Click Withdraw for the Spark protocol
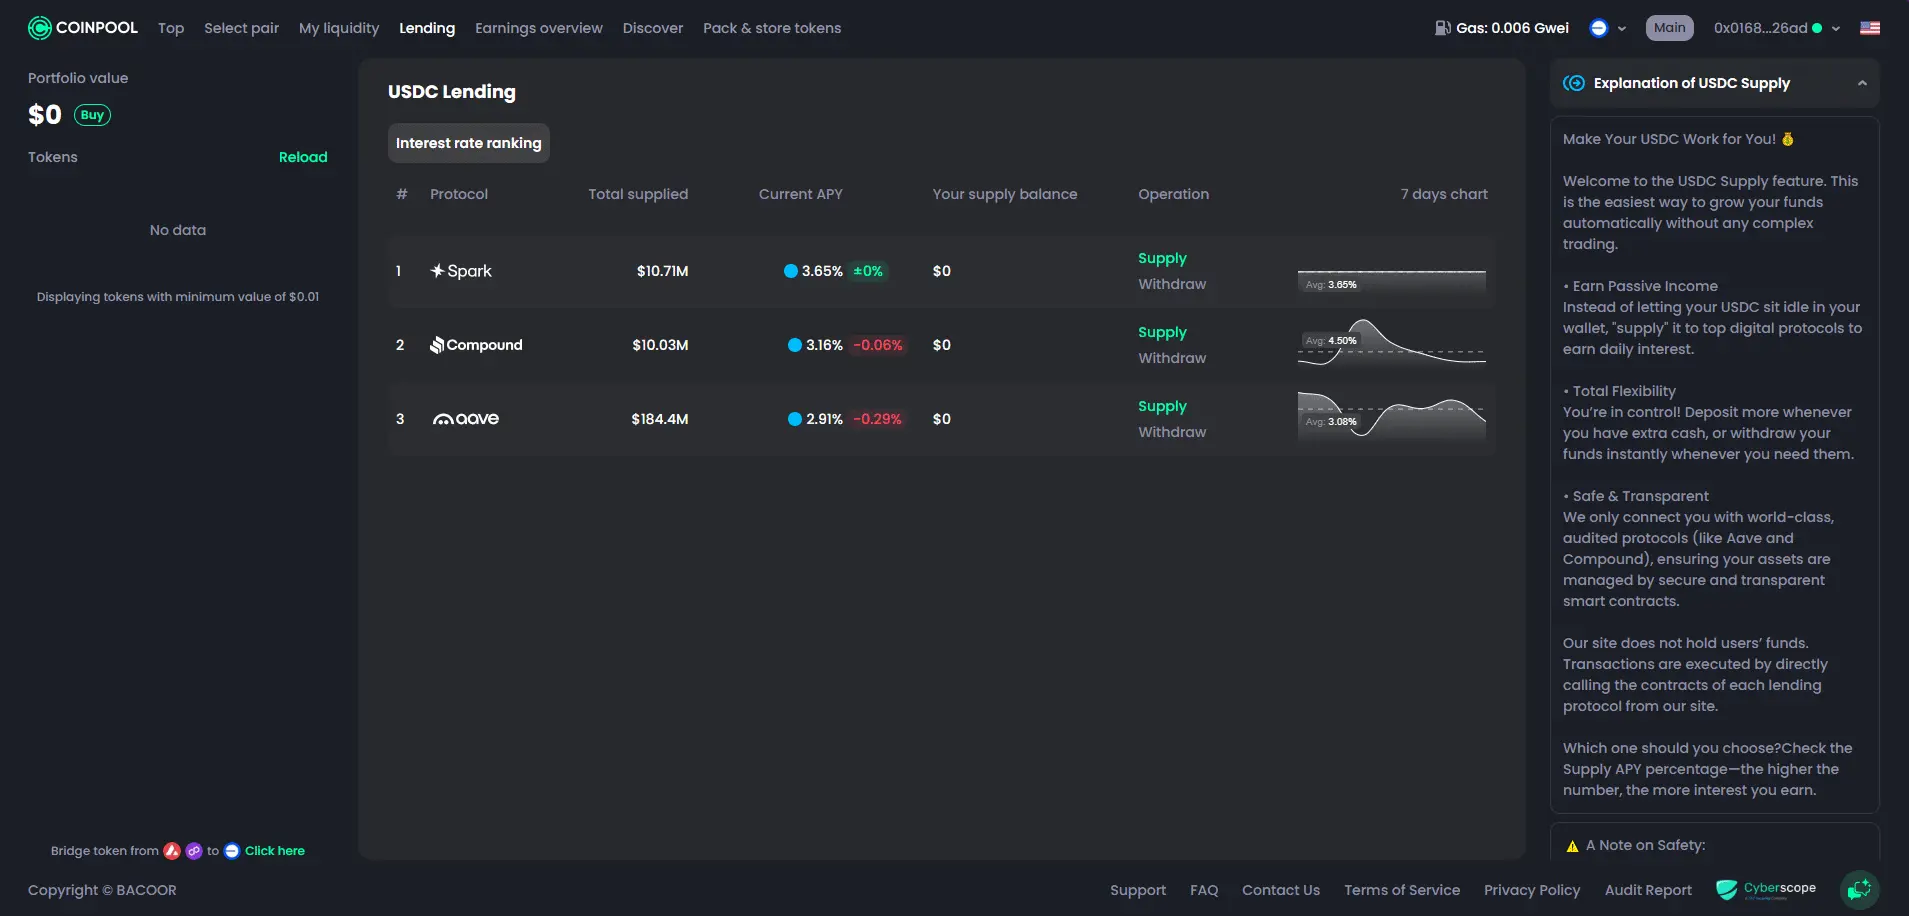Image resolution: width=1909 pixels, height=916 pixels. [1172, 284]
